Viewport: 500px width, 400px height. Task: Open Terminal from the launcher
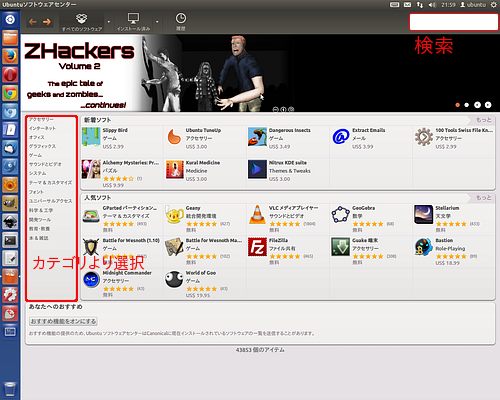(10, 240)
